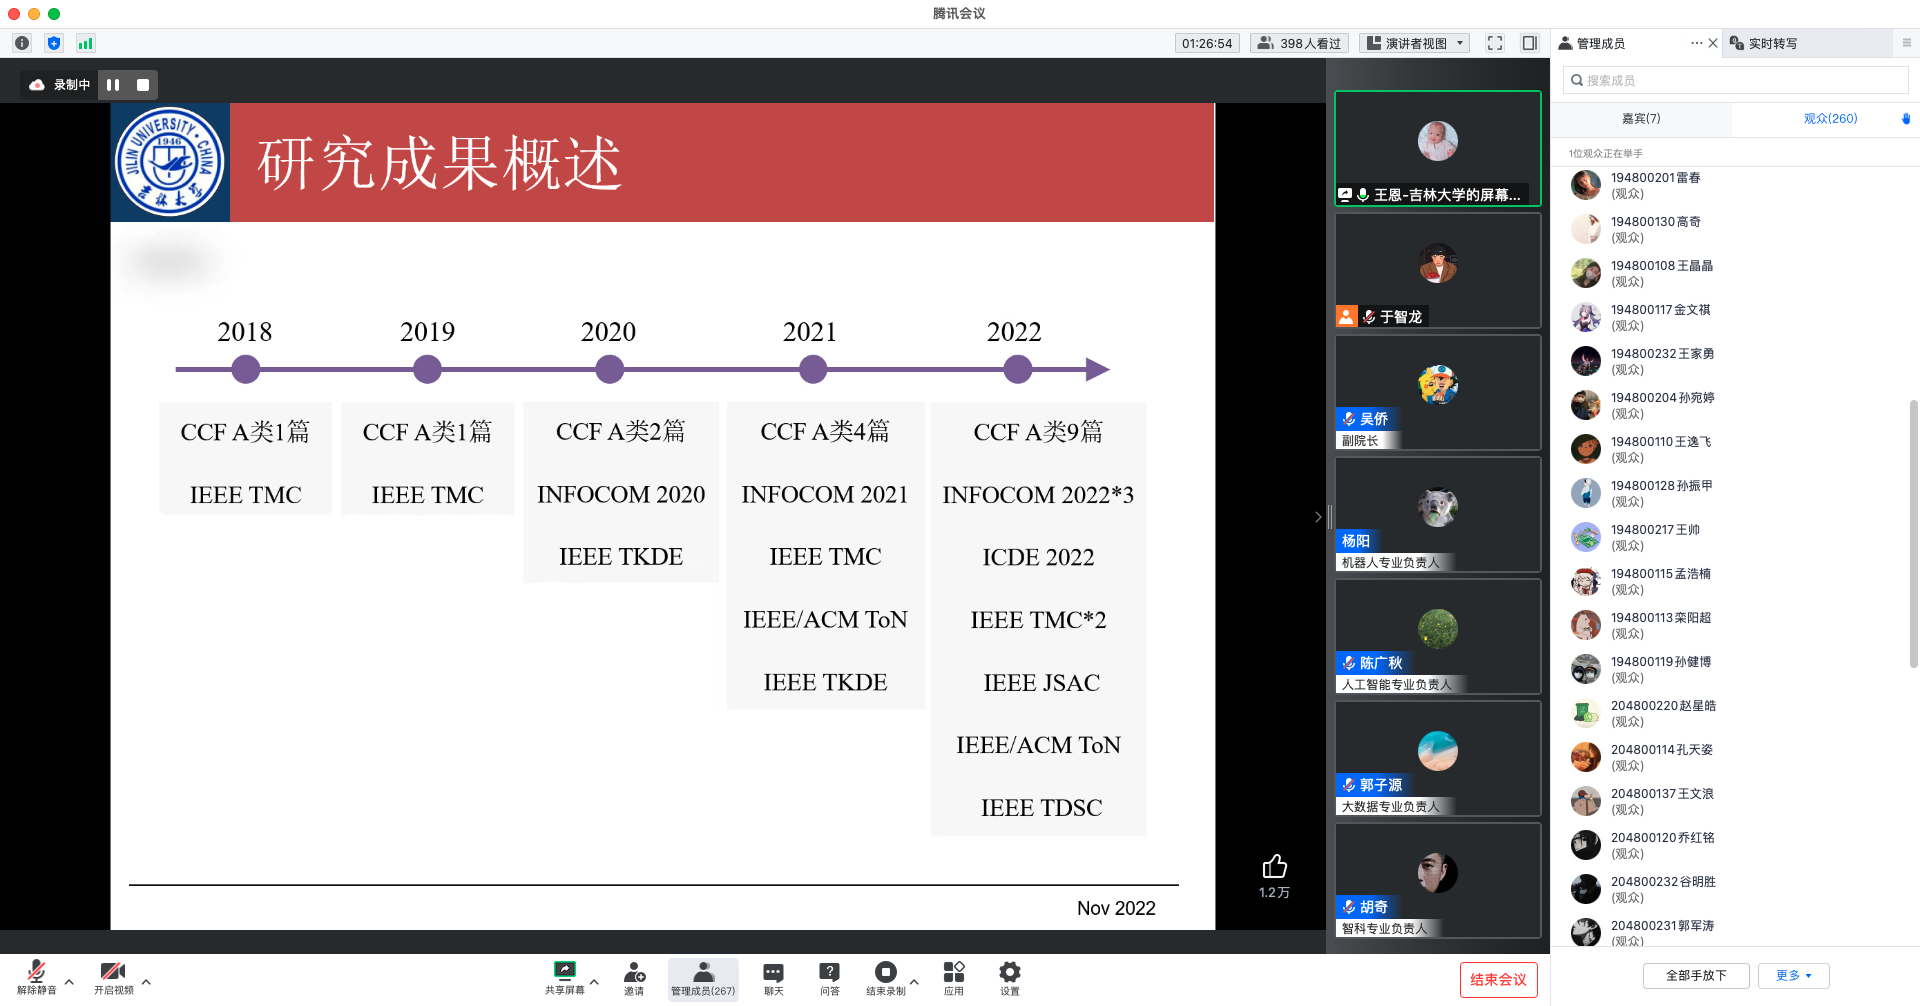The image size is (1920, 1006).
Task: Click the member search field
Action: pyautogui.click(x=1735, y=80)
